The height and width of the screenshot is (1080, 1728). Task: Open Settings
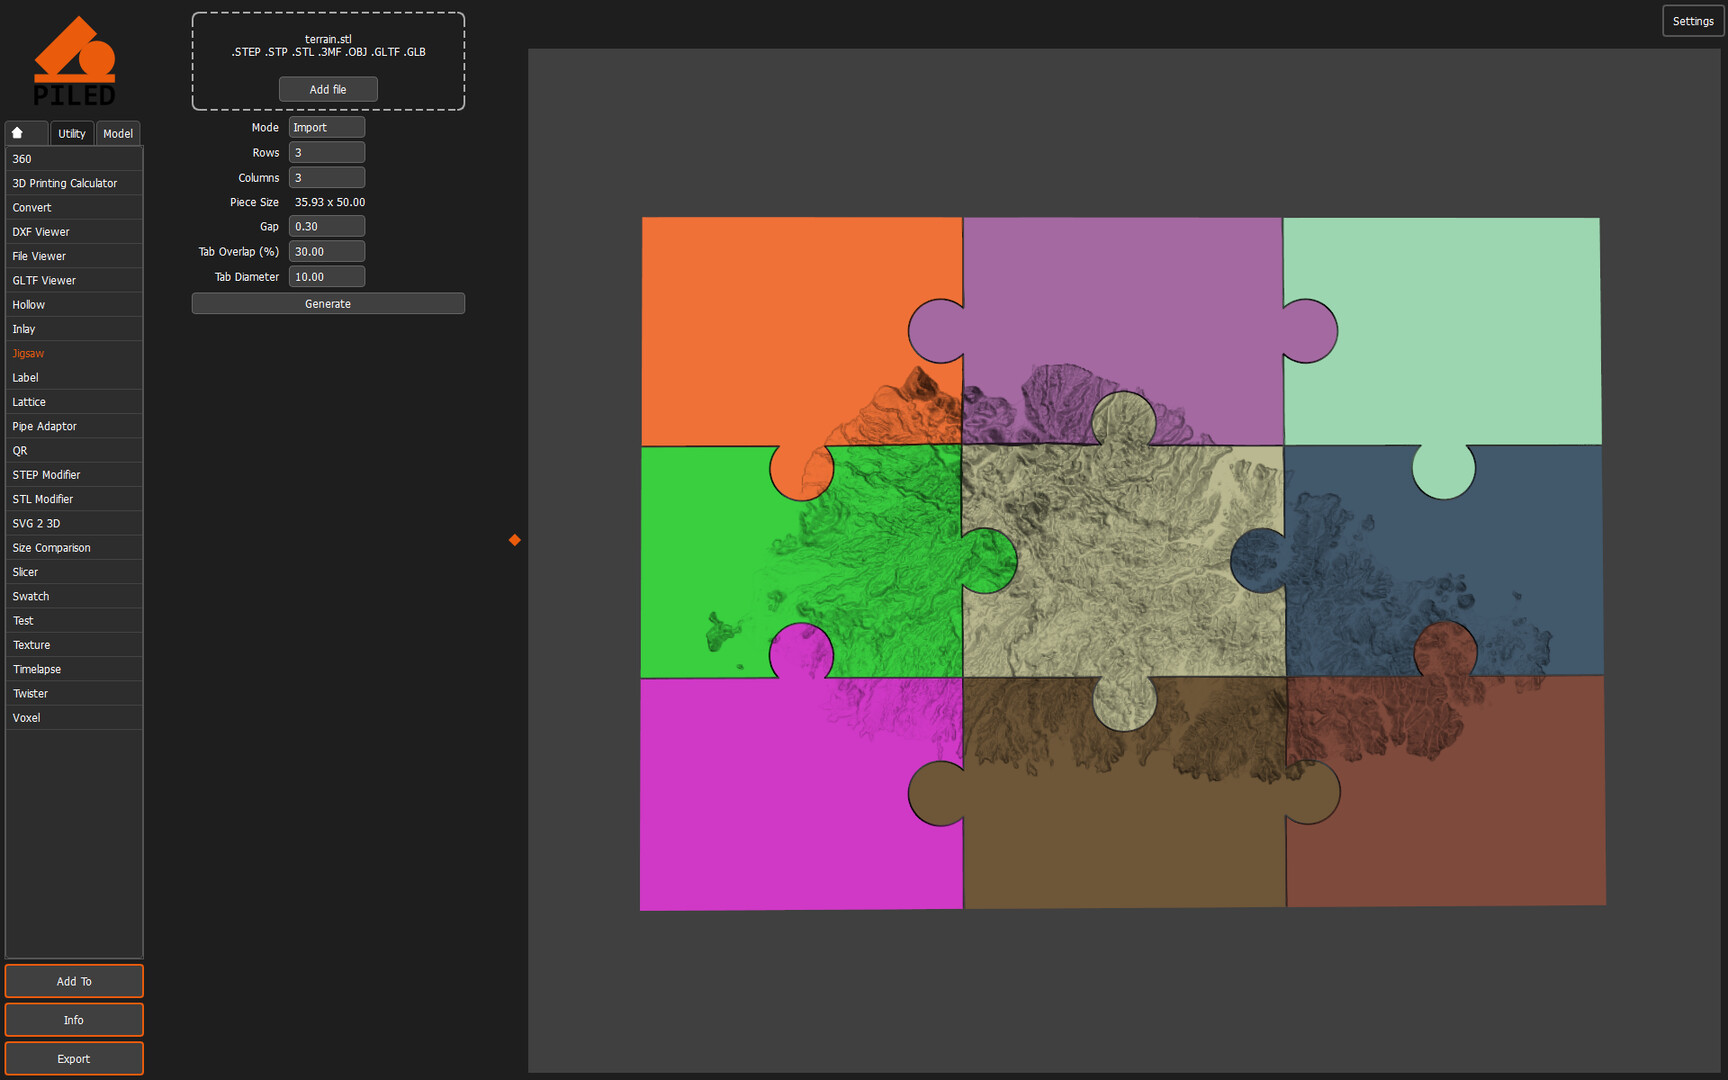1692,21
